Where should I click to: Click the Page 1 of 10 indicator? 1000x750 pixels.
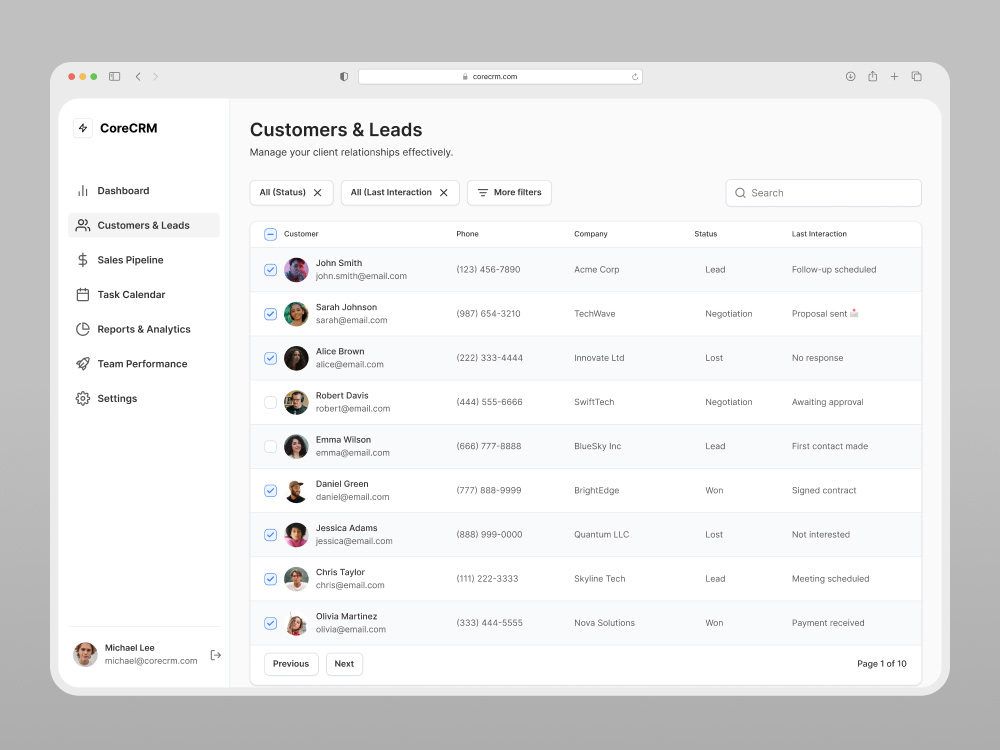point(881,664)
